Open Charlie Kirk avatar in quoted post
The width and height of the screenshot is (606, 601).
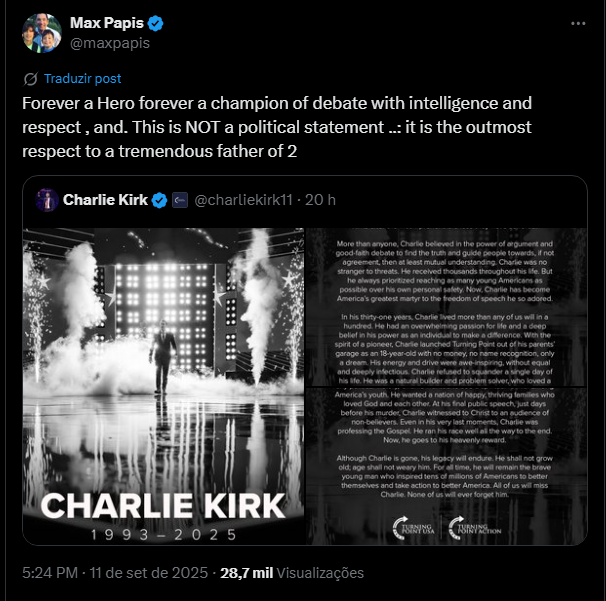(46, 200)
